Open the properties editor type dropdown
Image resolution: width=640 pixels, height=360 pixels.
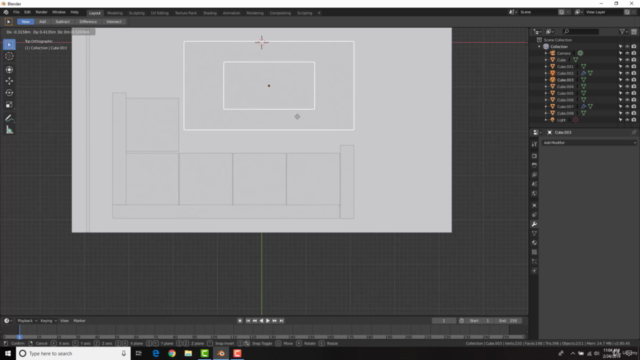coord(537,133)
